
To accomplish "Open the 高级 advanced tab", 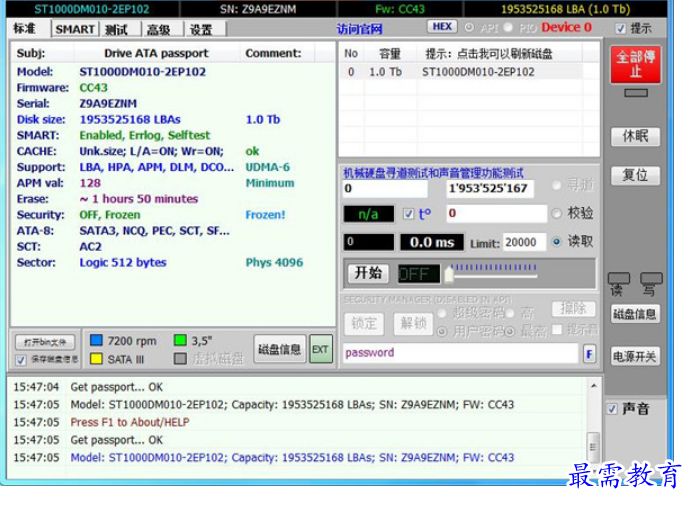I will 157,29.
